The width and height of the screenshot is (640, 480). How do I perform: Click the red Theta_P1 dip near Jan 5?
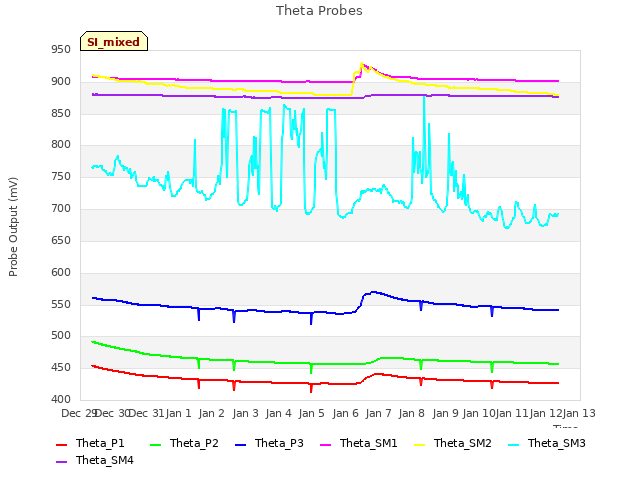(x=311, y=388)
